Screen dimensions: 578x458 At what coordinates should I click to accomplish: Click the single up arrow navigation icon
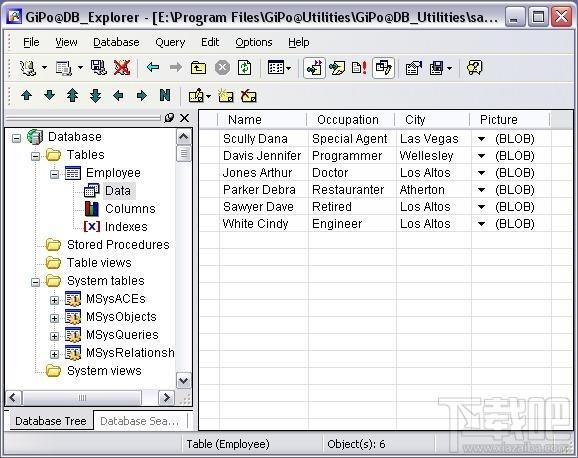27,96
